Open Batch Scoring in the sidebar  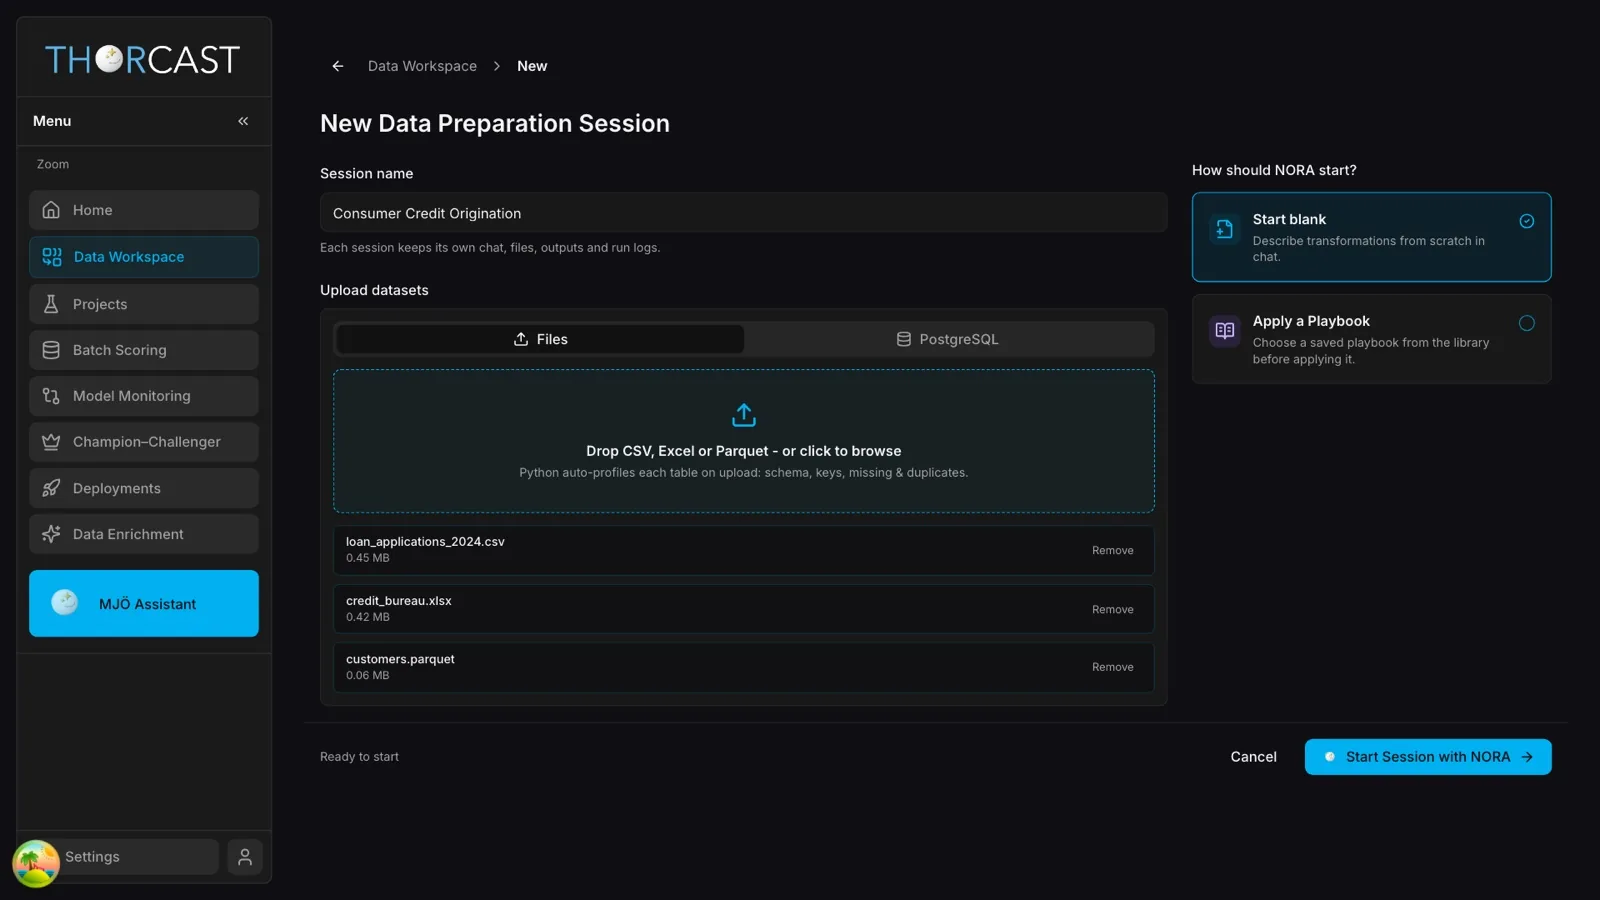[144, 350]
